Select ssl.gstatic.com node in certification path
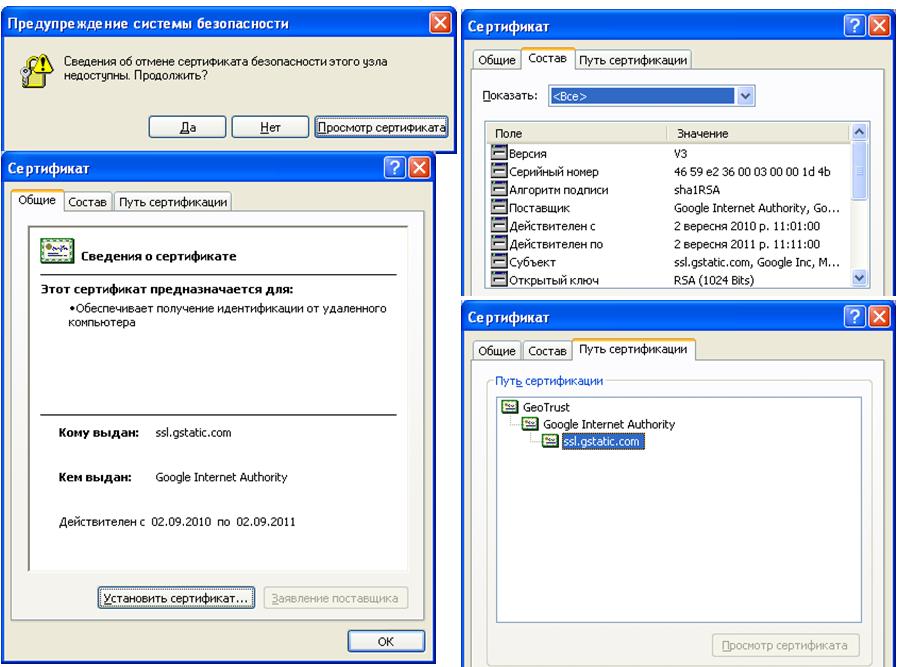The height and width of the screenshot is (667, 901). click(604, 441)
